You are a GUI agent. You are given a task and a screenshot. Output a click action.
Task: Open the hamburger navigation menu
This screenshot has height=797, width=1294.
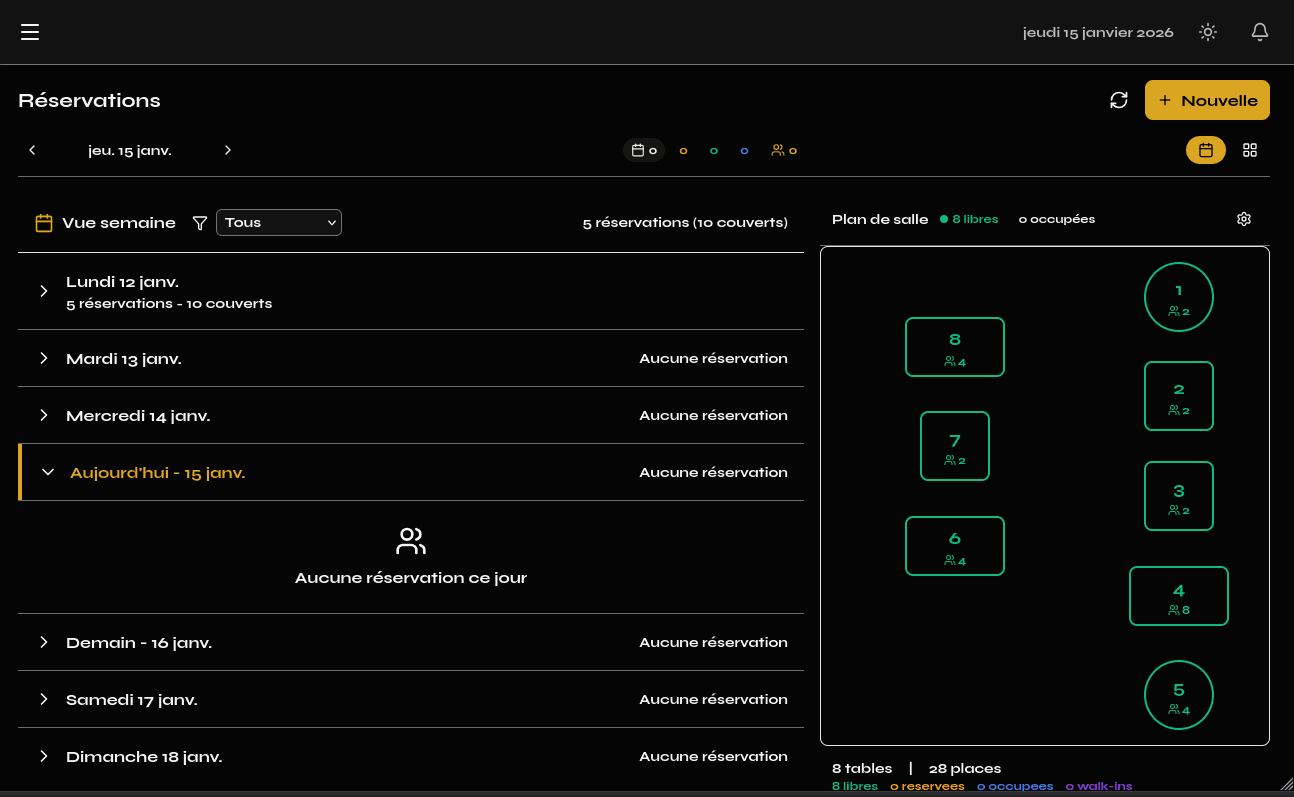(x=30, y=32)
